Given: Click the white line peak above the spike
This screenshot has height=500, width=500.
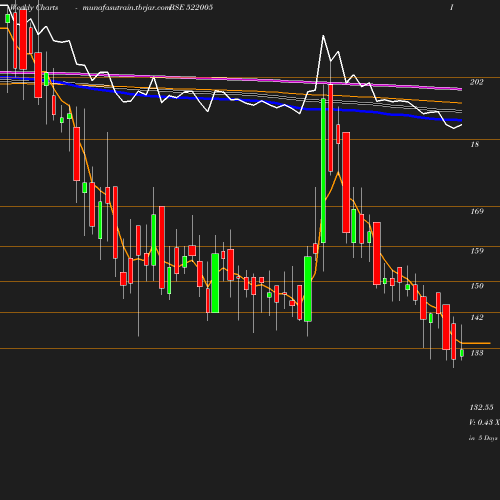Looking at the screenshot, I should (323, 36).
